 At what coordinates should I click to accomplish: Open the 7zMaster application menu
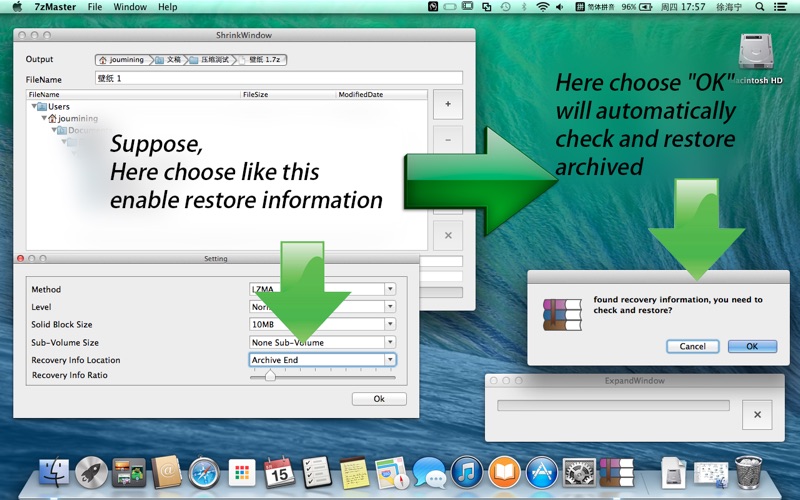pyautogui.click(x=55, y=7)
